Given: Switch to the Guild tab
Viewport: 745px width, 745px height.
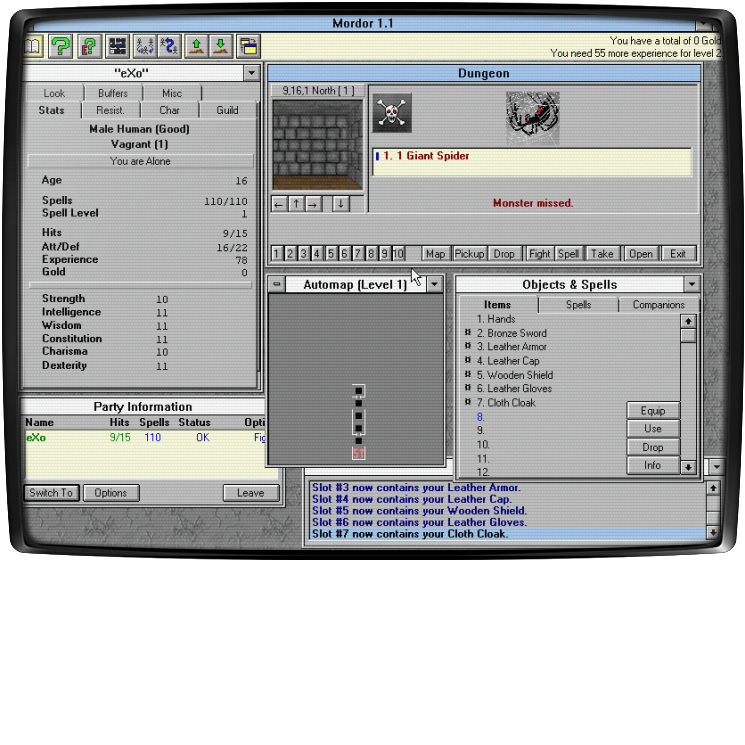Looking at the screenshot, I should point(227,110).
